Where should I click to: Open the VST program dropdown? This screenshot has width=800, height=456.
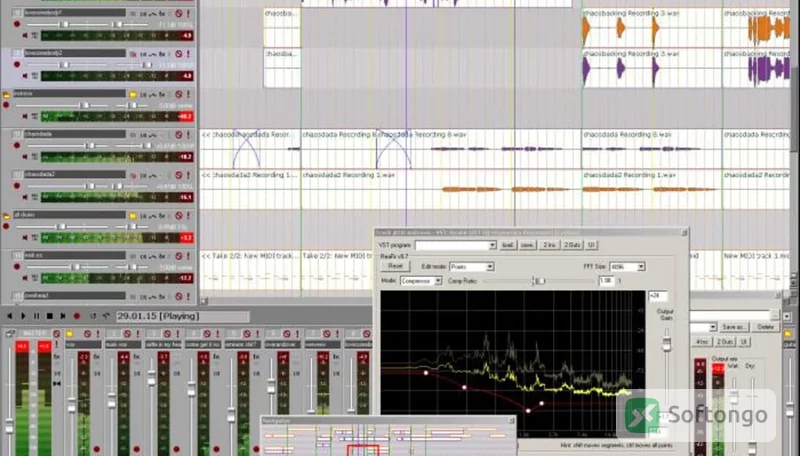click(x=456, y=245)
